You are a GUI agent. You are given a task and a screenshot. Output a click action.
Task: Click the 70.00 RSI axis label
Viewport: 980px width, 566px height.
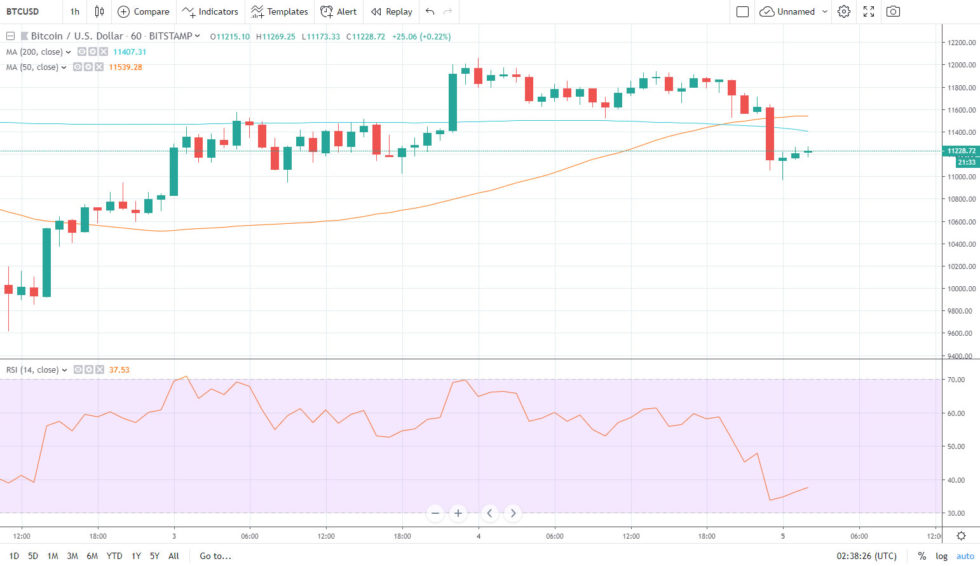[x=956, y=379]
